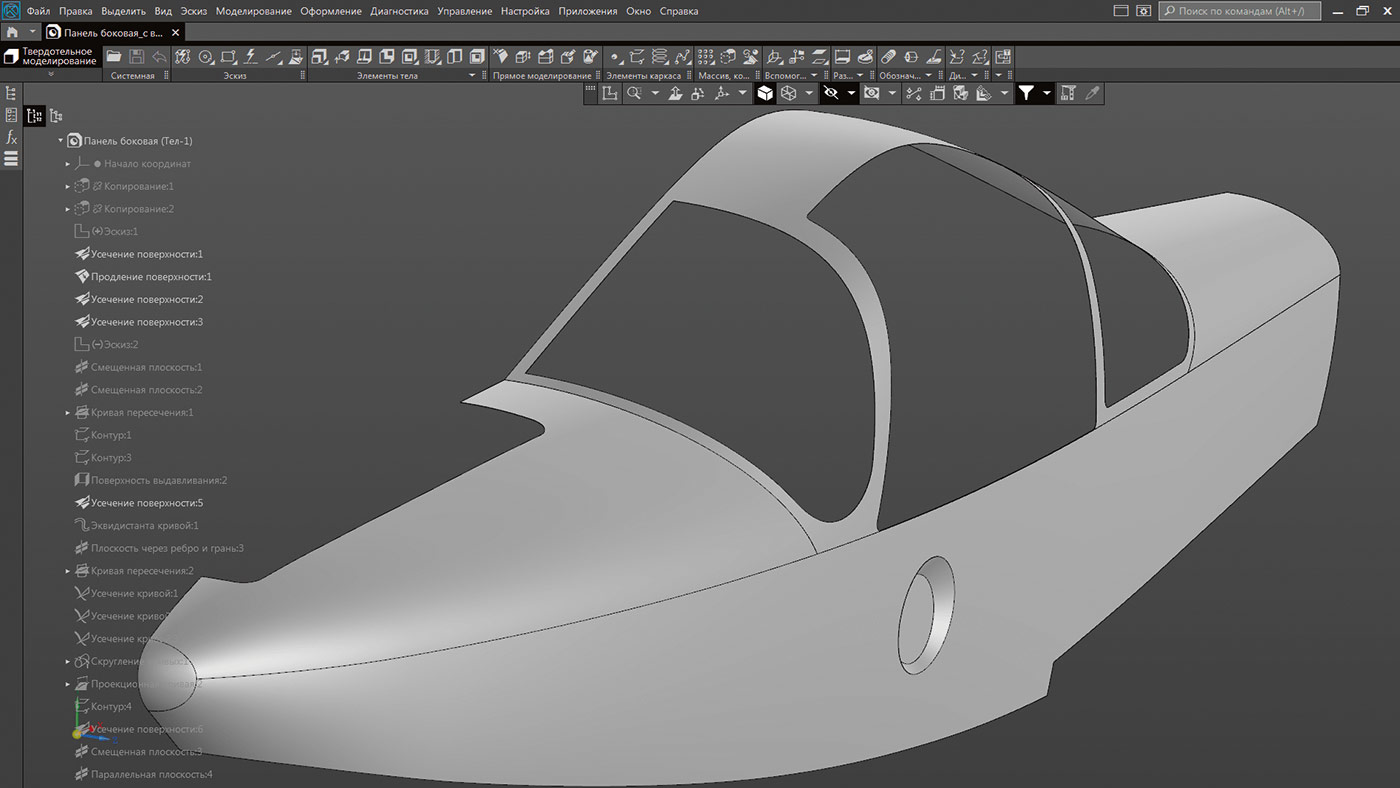Open the Файл menu

(x=38, y=11)
